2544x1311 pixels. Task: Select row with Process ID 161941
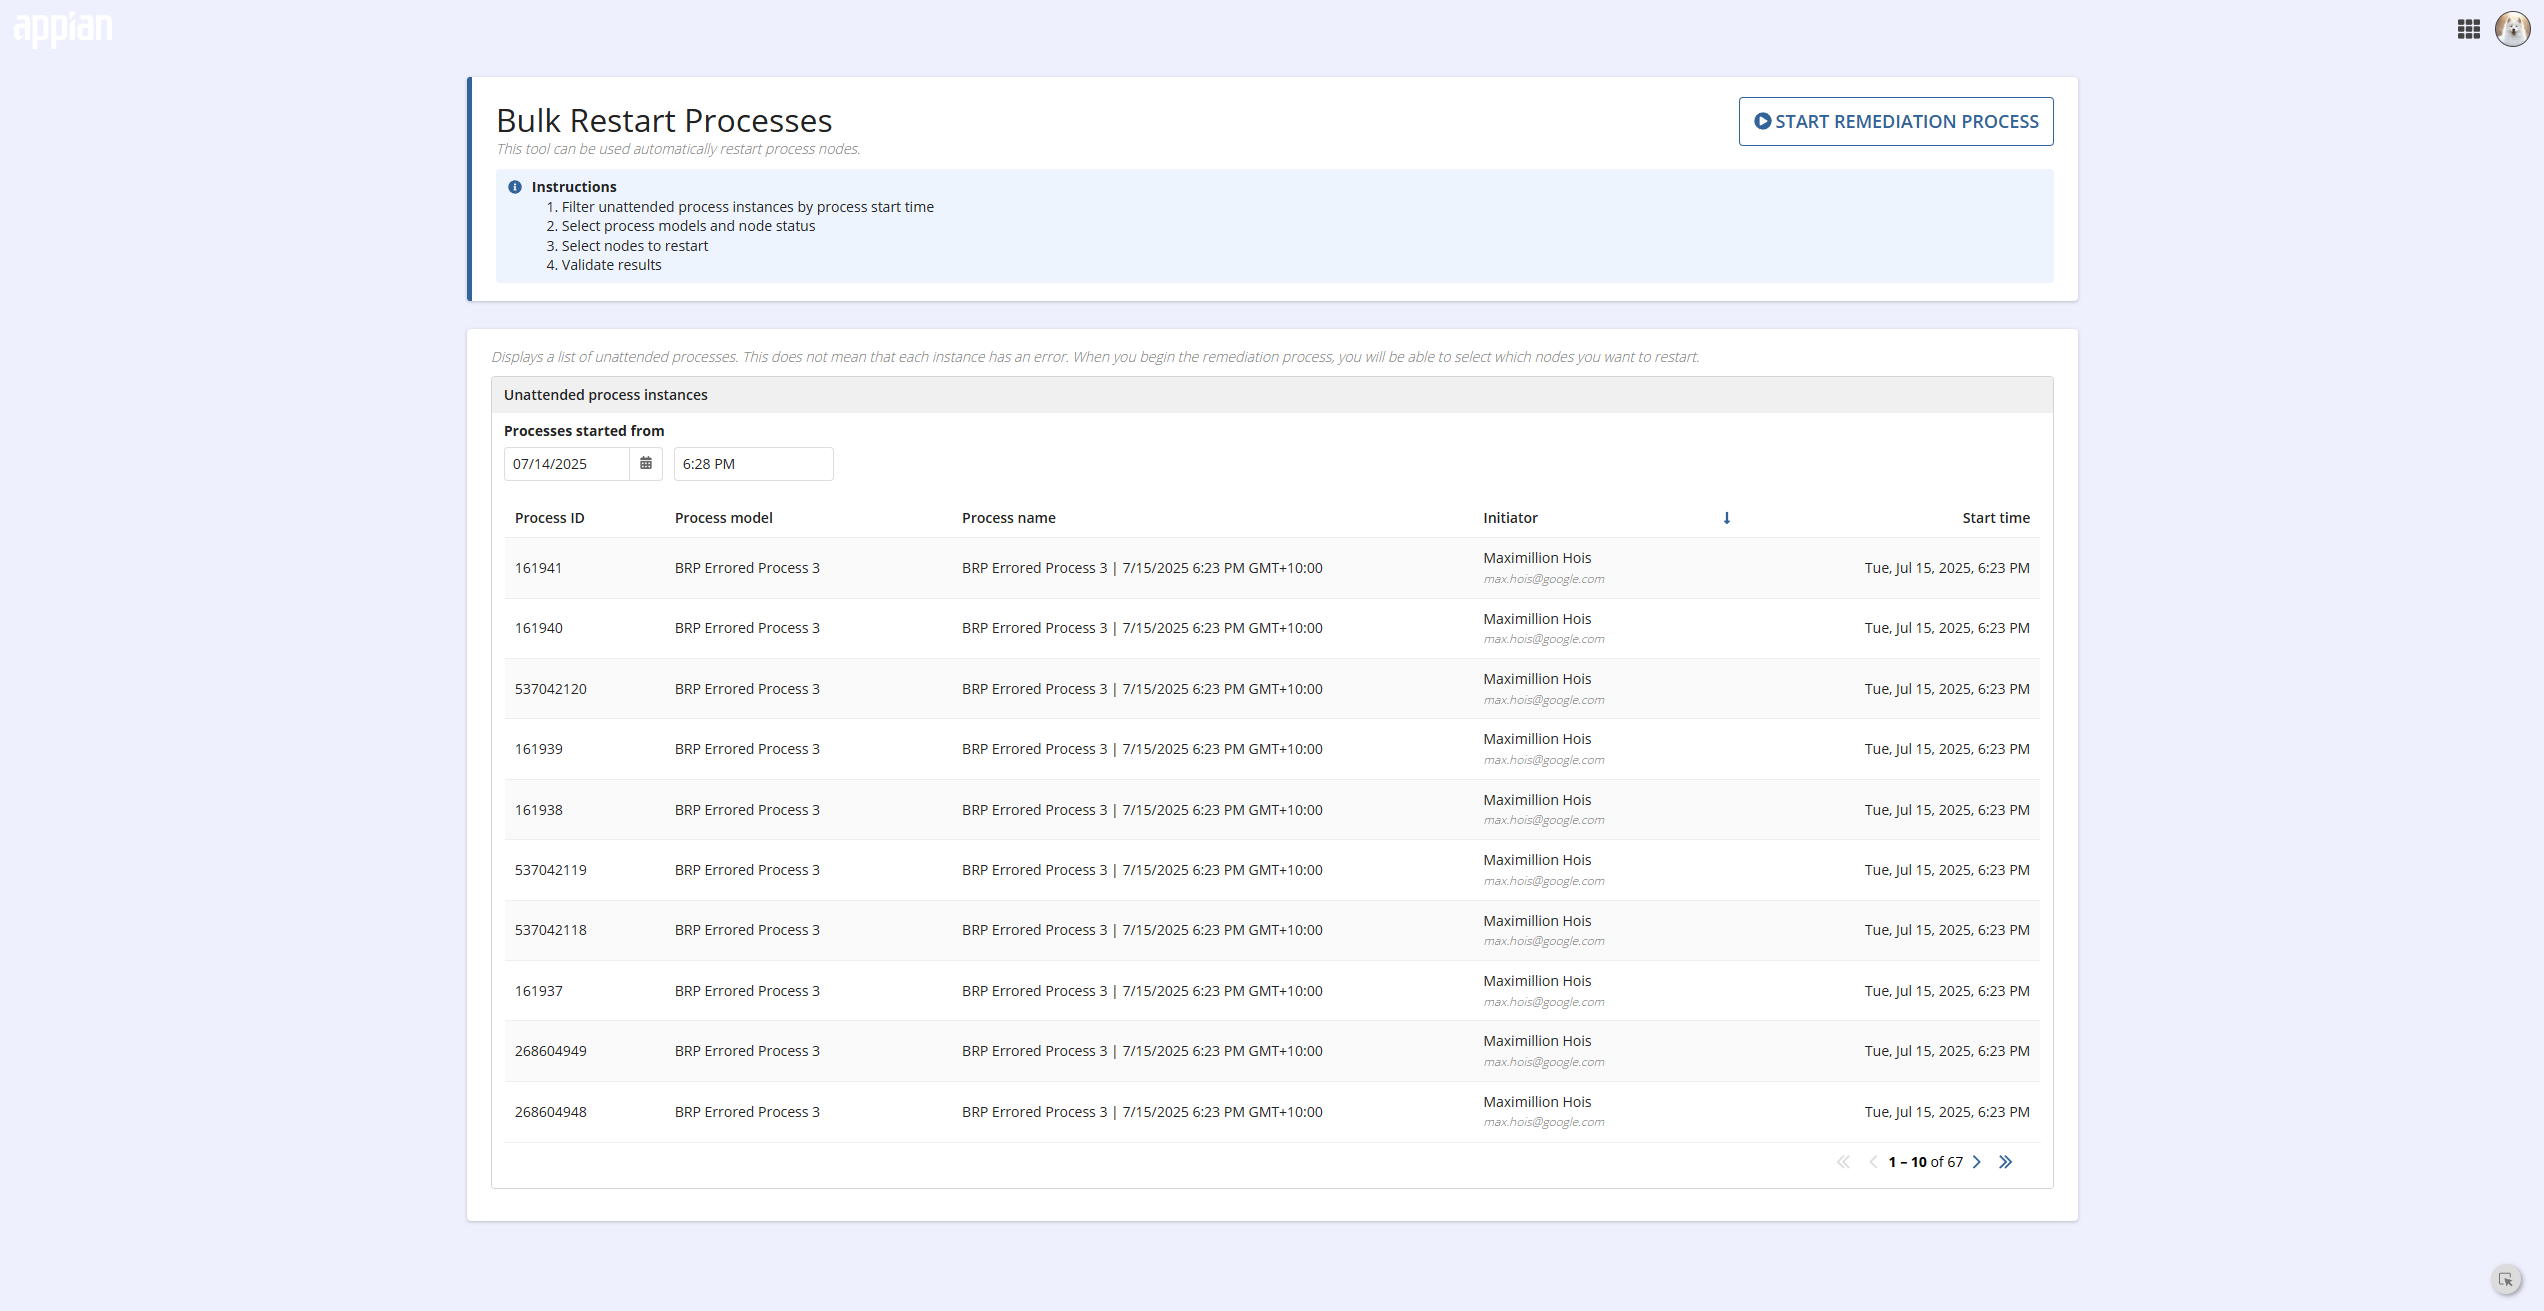[x=1272, y=568]
